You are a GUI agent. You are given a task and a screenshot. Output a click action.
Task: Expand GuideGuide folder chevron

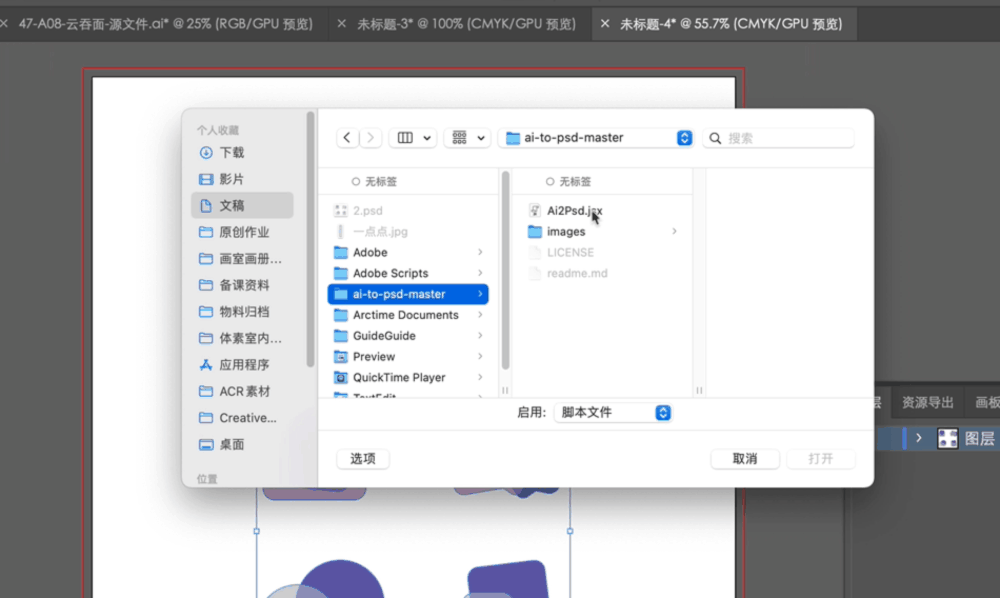click(480, 336)
